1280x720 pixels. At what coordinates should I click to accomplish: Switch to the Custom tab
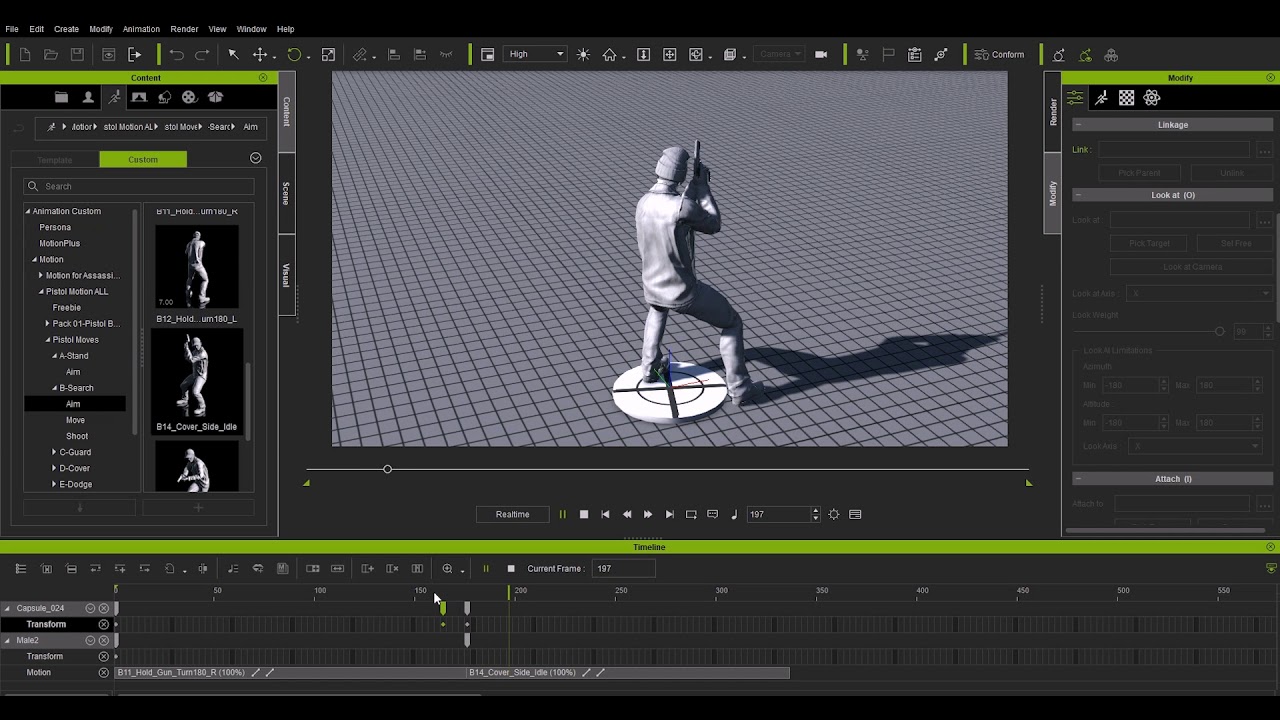click(x=143, y=160)
